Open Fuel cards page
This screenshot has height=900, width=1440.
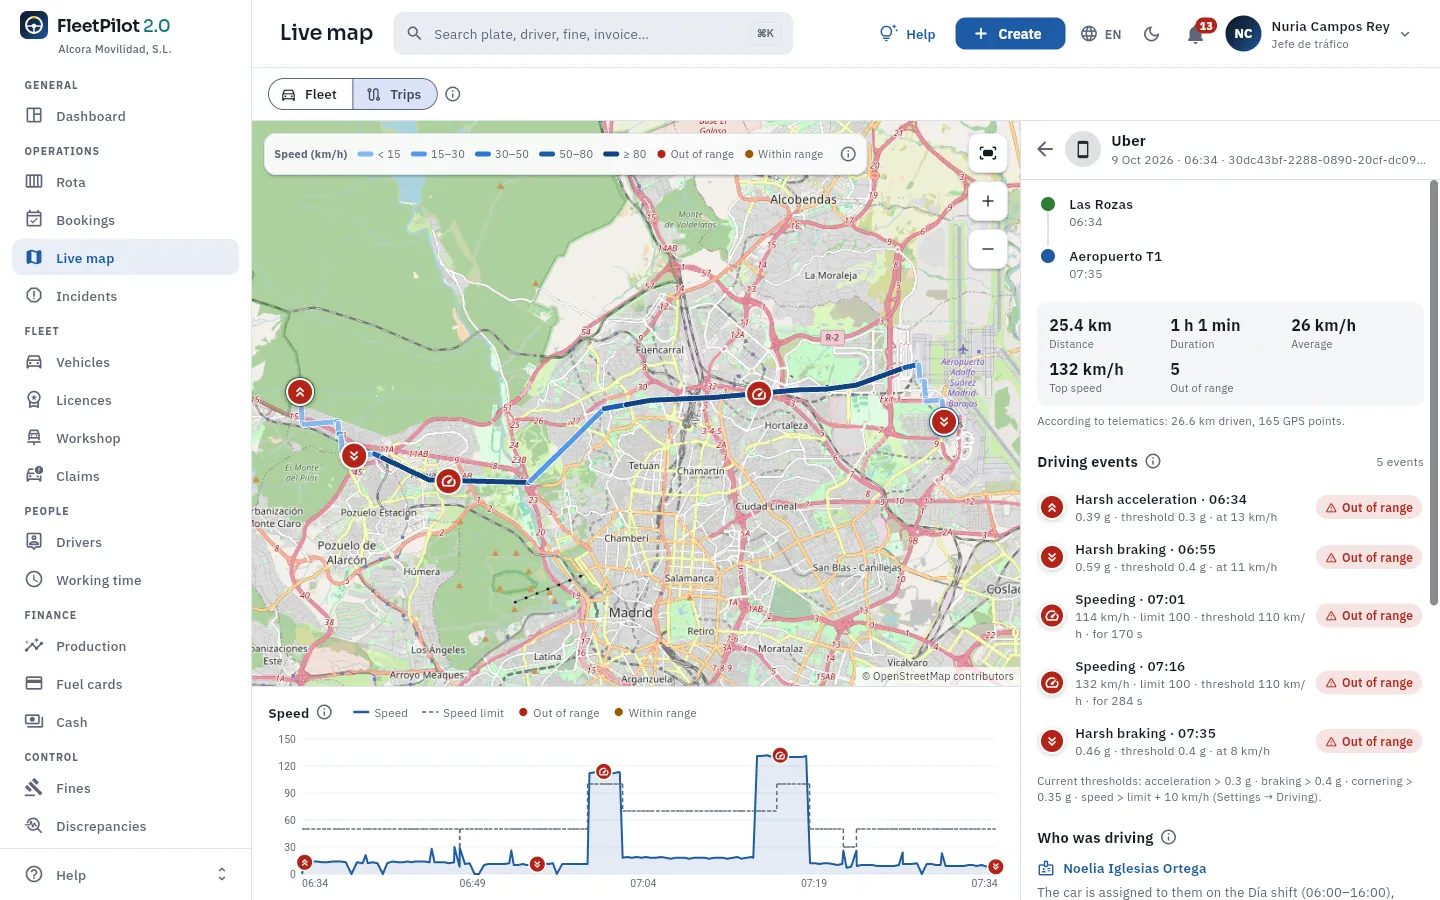point(126,684)
